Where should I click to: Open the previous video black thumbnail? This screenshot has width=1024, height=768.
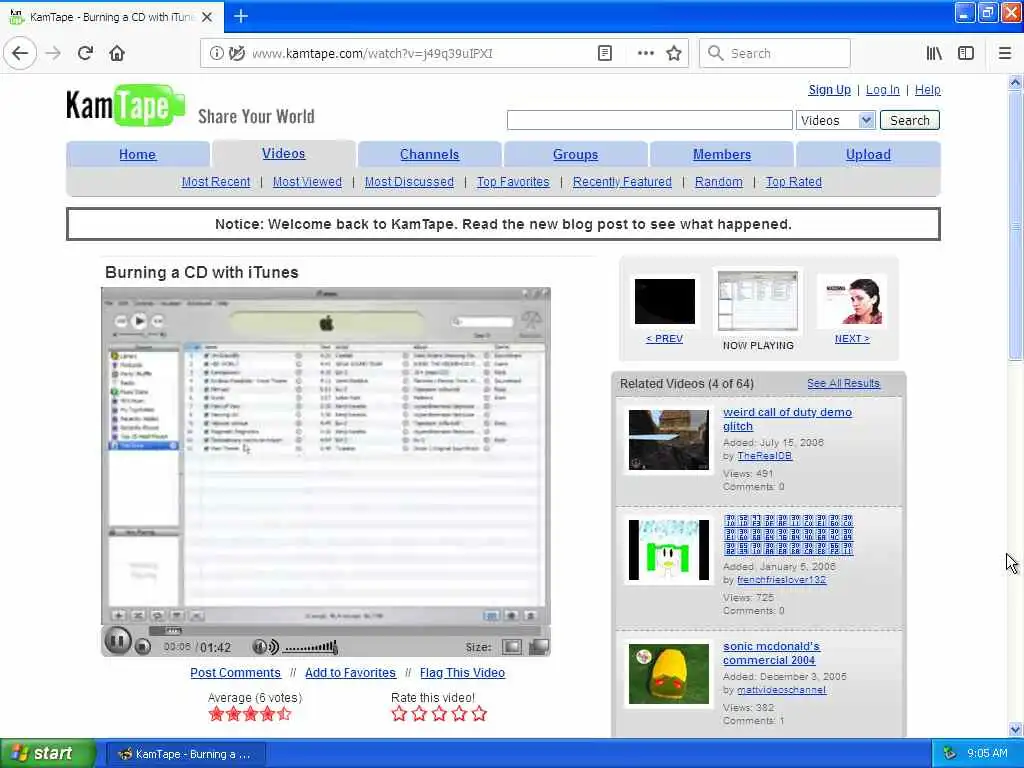(665, 301)
